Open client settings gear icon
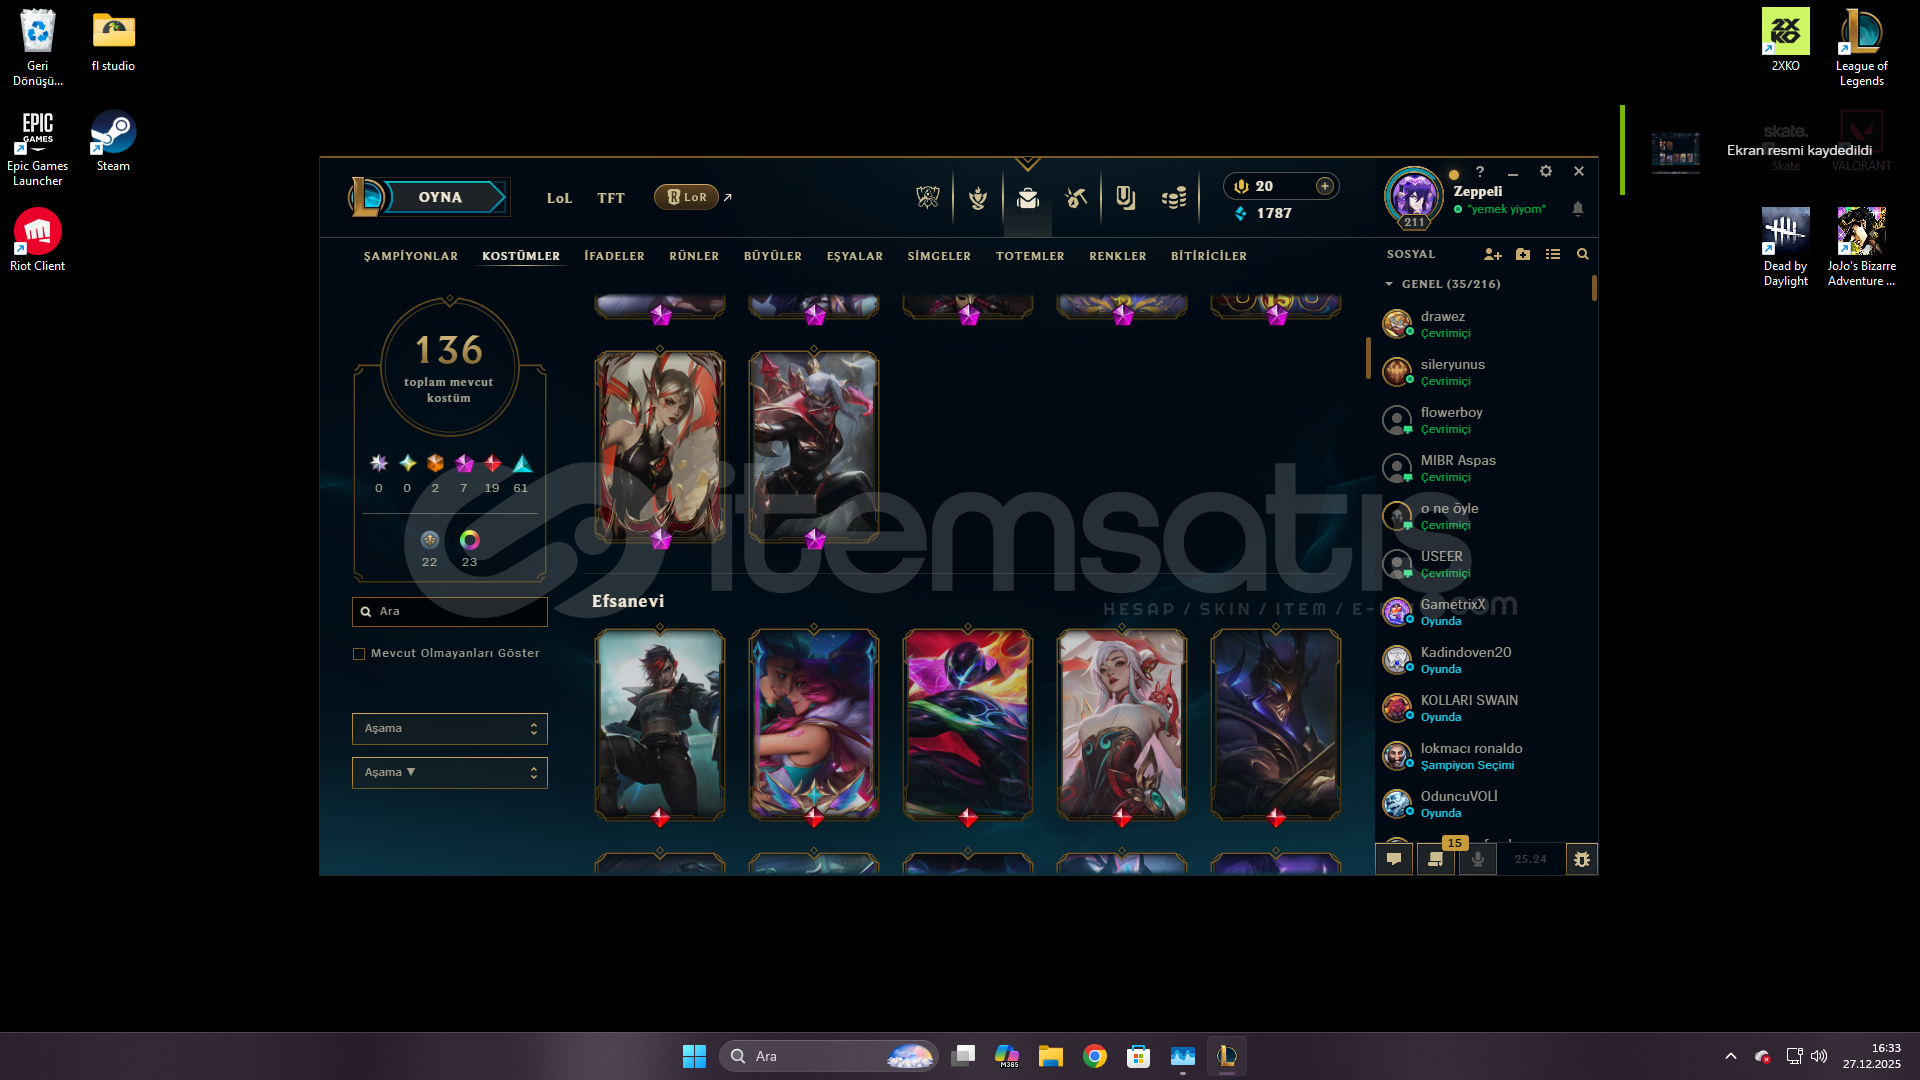1920x1080 pixels. [1546, 172]
